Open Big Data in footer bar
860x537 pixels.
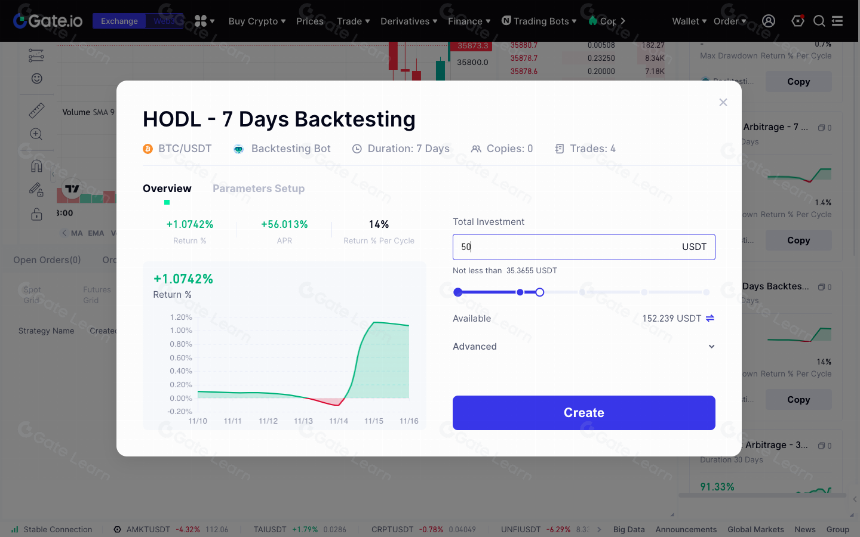pyautogui.click(x=629, y=529)
